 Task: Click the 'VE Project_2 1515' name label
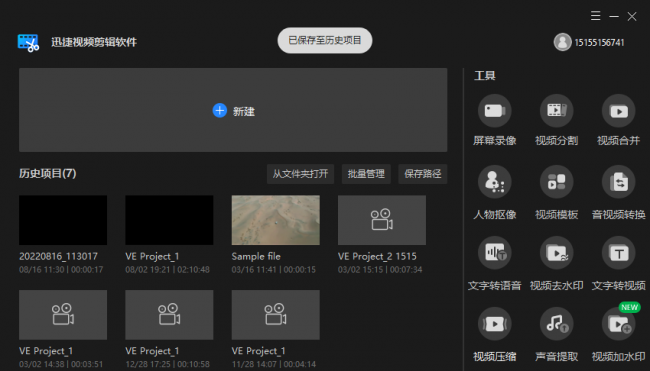pos(377,256)
